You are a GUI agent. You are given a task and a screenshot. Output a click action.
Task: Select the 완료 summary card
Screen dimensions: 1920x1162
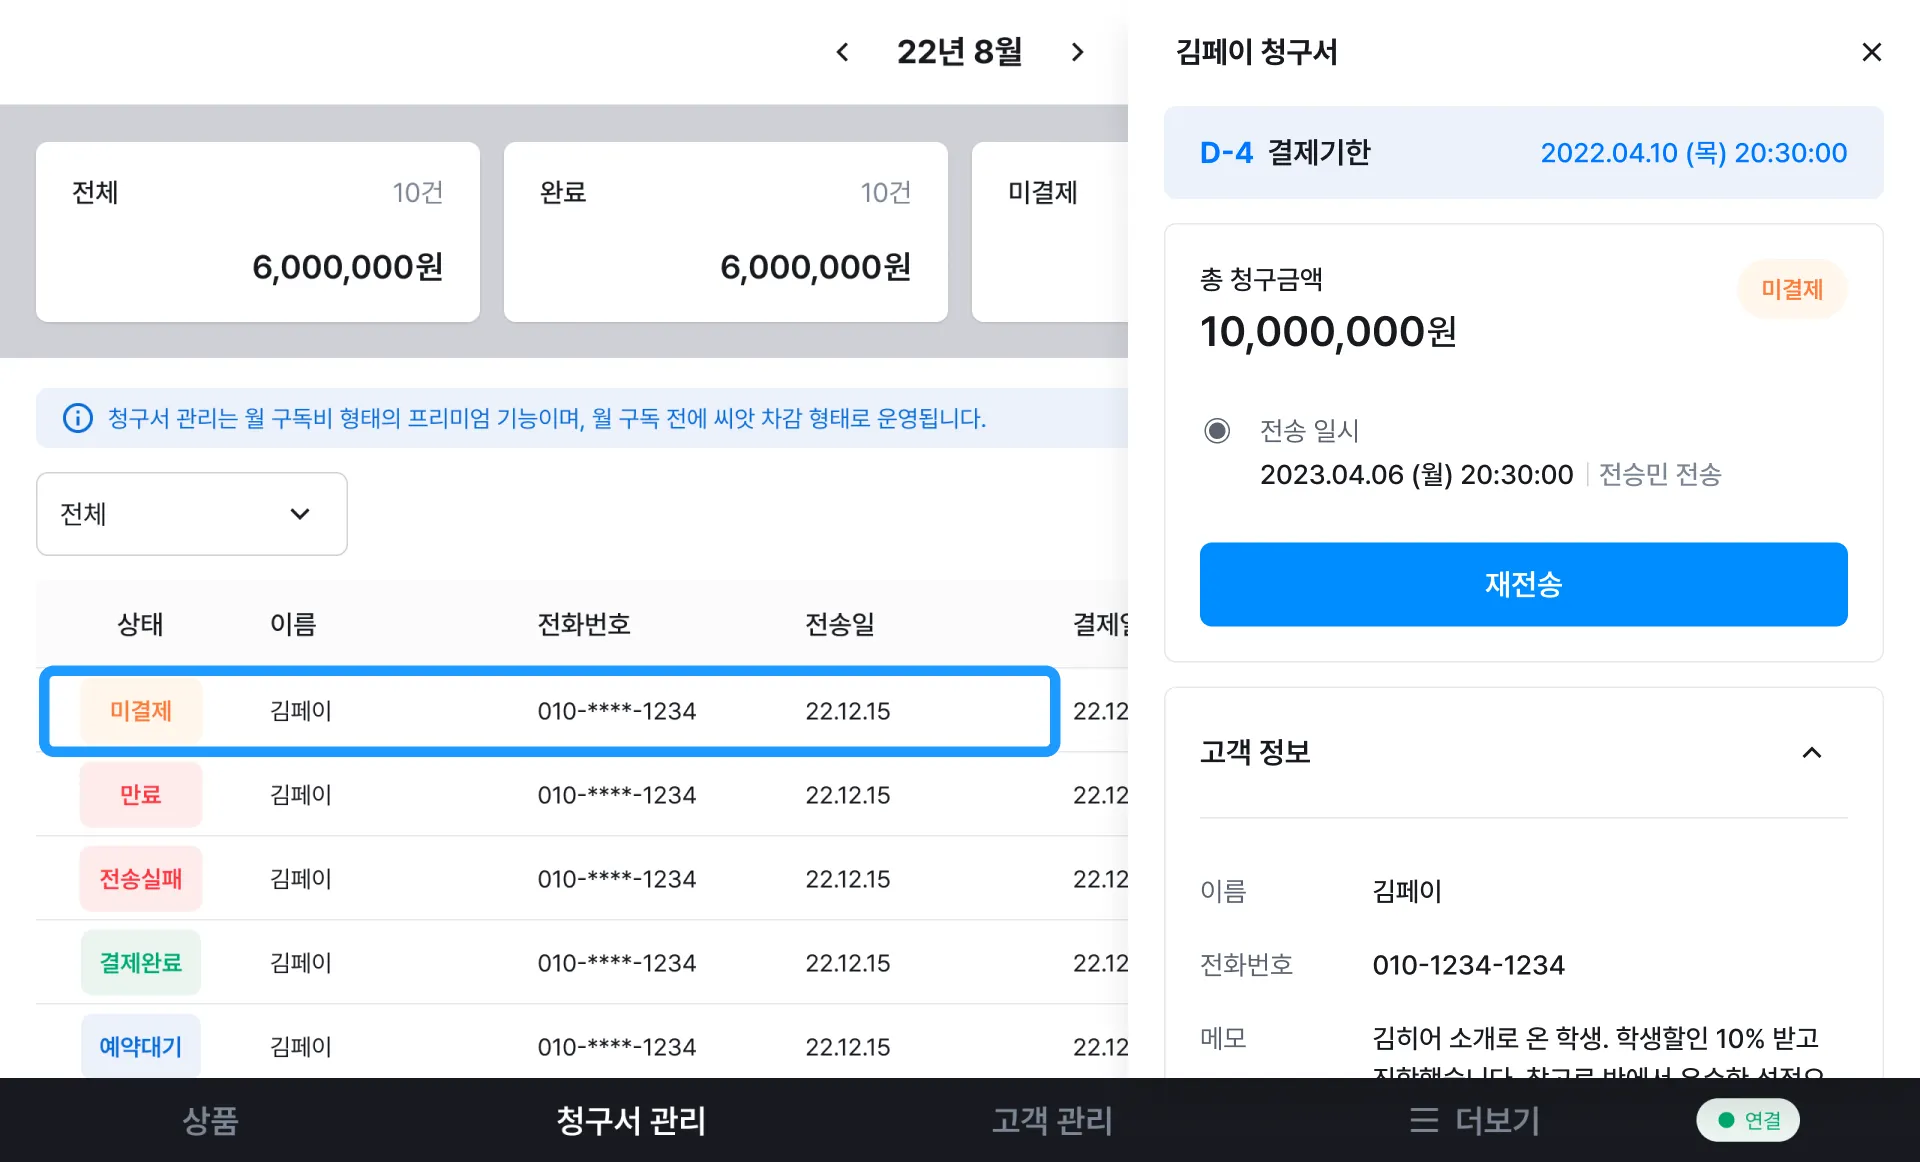725,232
